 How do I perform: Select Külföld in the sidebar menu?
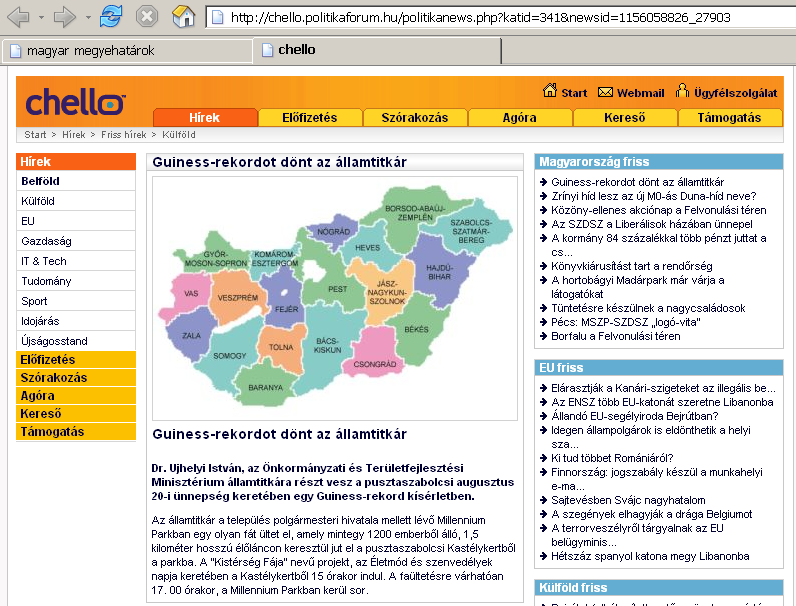(76, 201)
